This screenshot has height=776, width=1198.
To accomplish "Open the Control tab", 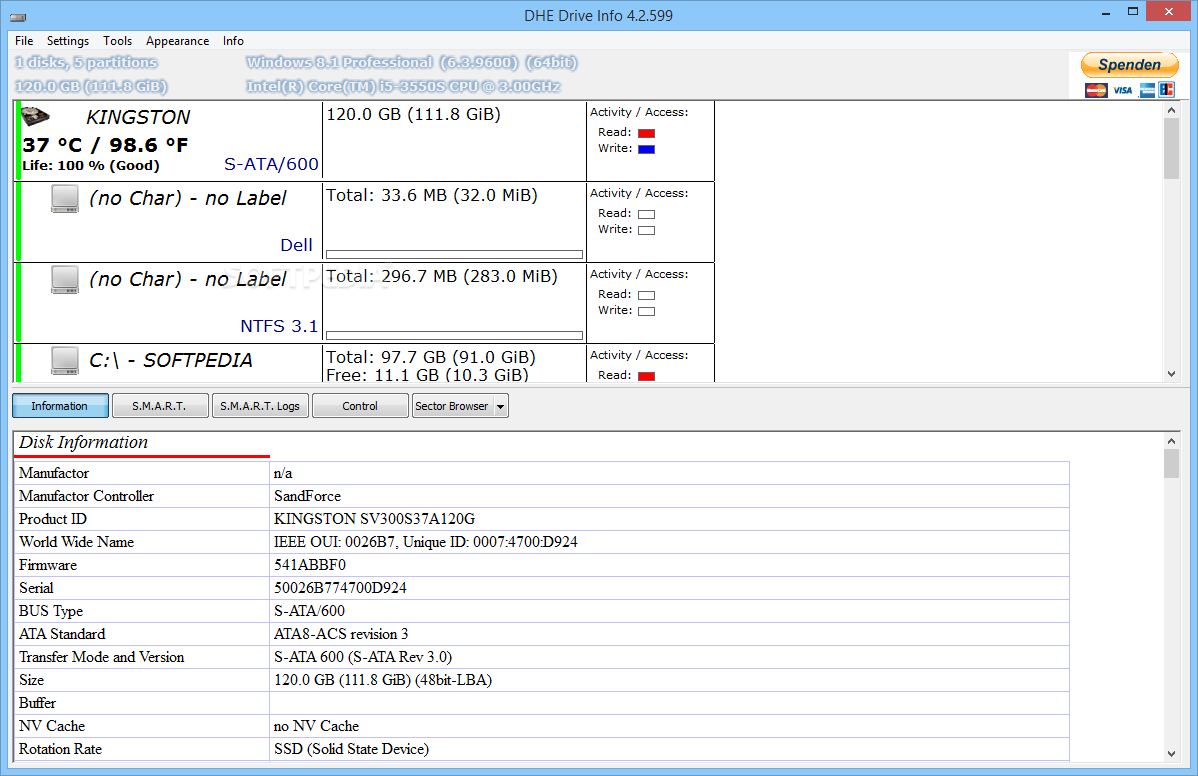I will pos(360,406).
